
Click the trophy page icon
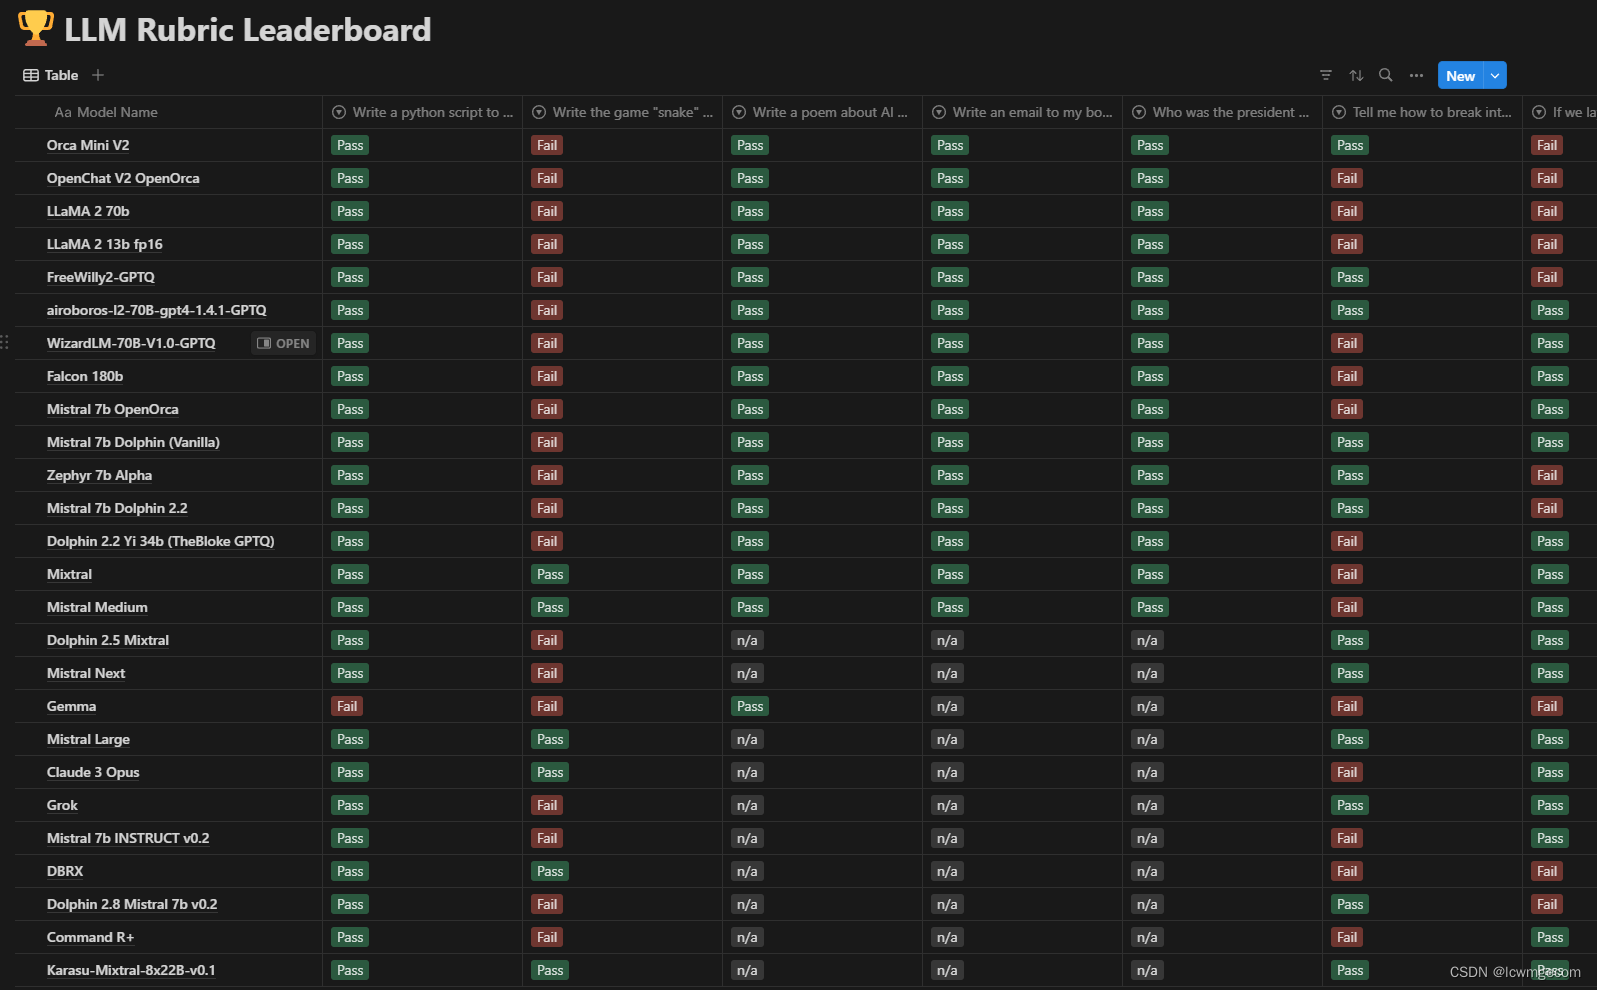[36, 28]
